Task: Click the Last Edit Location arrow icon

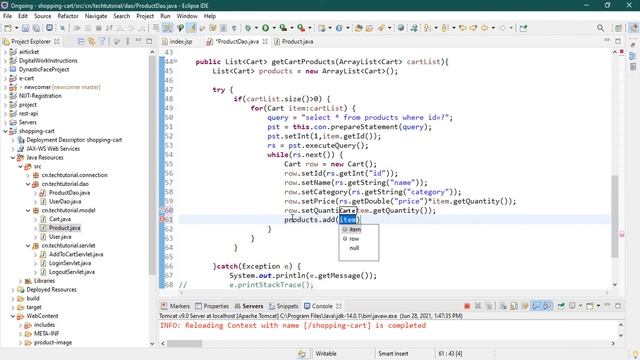Action: [462, 28]
